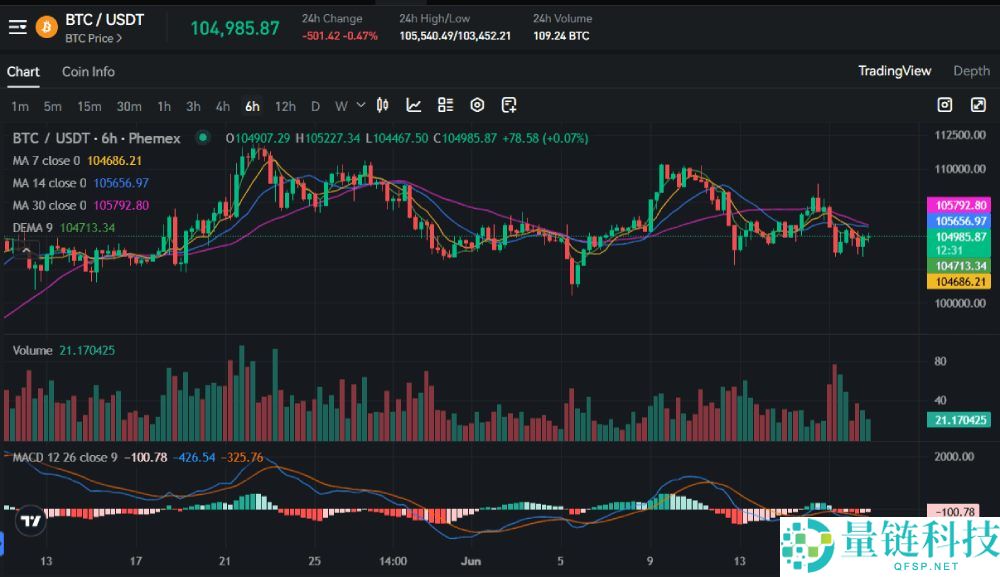Select the 15m timeframe
Screen dimensions: 1000x577
[89, 106]
